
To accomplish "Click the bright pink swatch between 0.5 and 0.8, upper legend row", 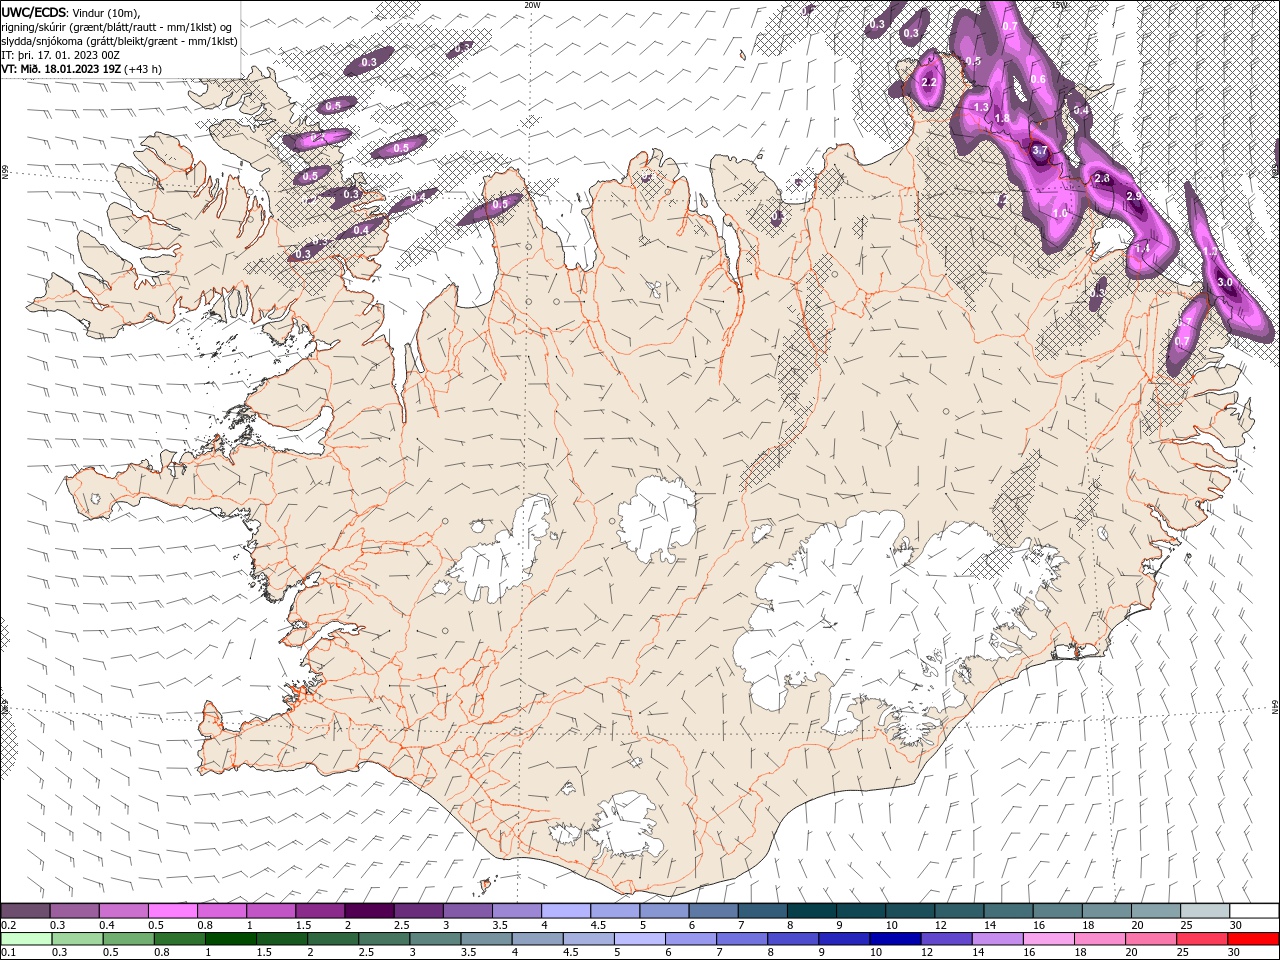I will click(172, 910).
